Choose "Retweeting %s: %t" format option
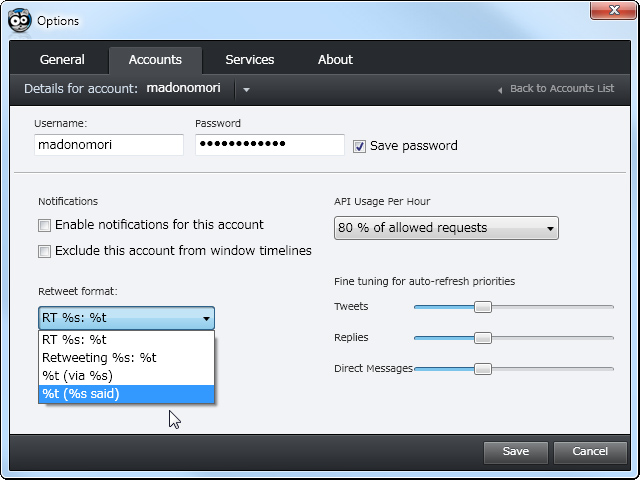The height and width of the screenshot is (480, 640). pos(99,357)
